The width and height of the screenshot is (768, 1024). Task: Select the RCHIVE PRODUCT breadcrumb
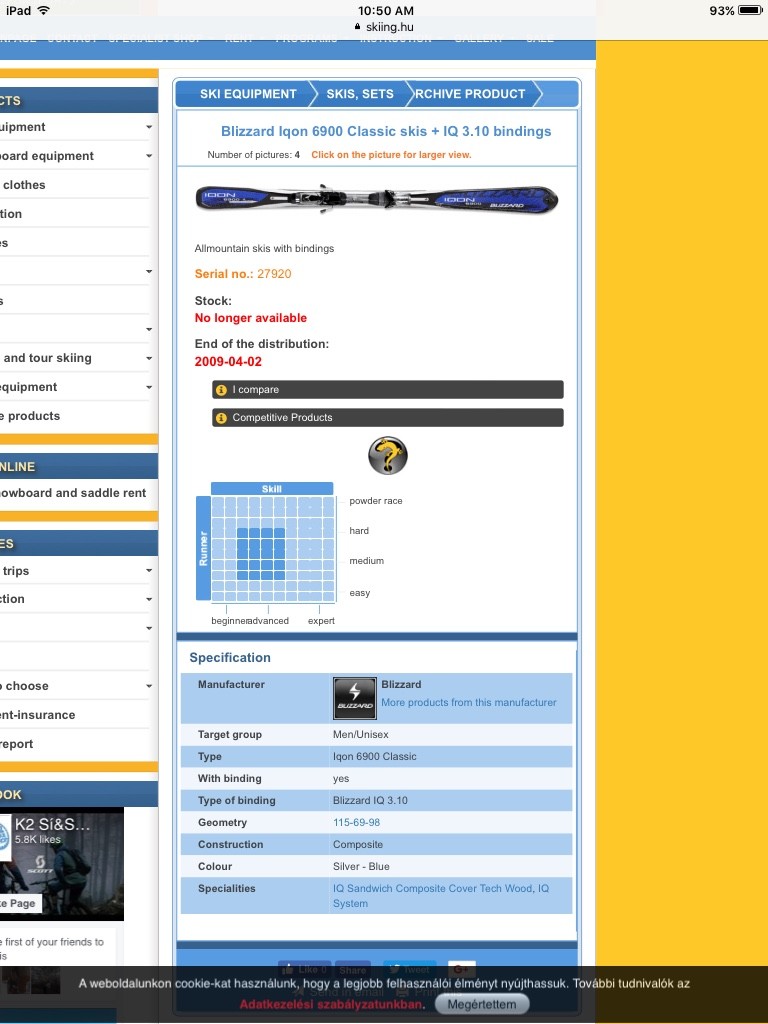(470, 94)
